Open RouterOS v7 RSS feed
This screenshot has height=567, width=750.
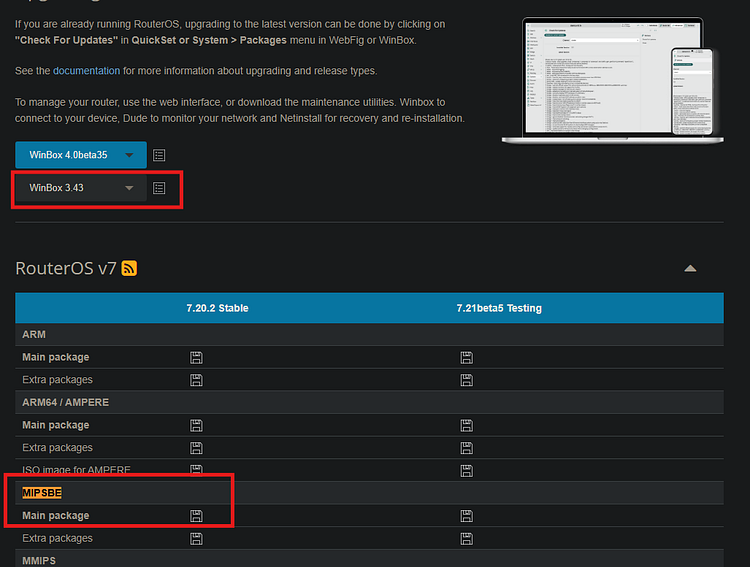point(129,268)
